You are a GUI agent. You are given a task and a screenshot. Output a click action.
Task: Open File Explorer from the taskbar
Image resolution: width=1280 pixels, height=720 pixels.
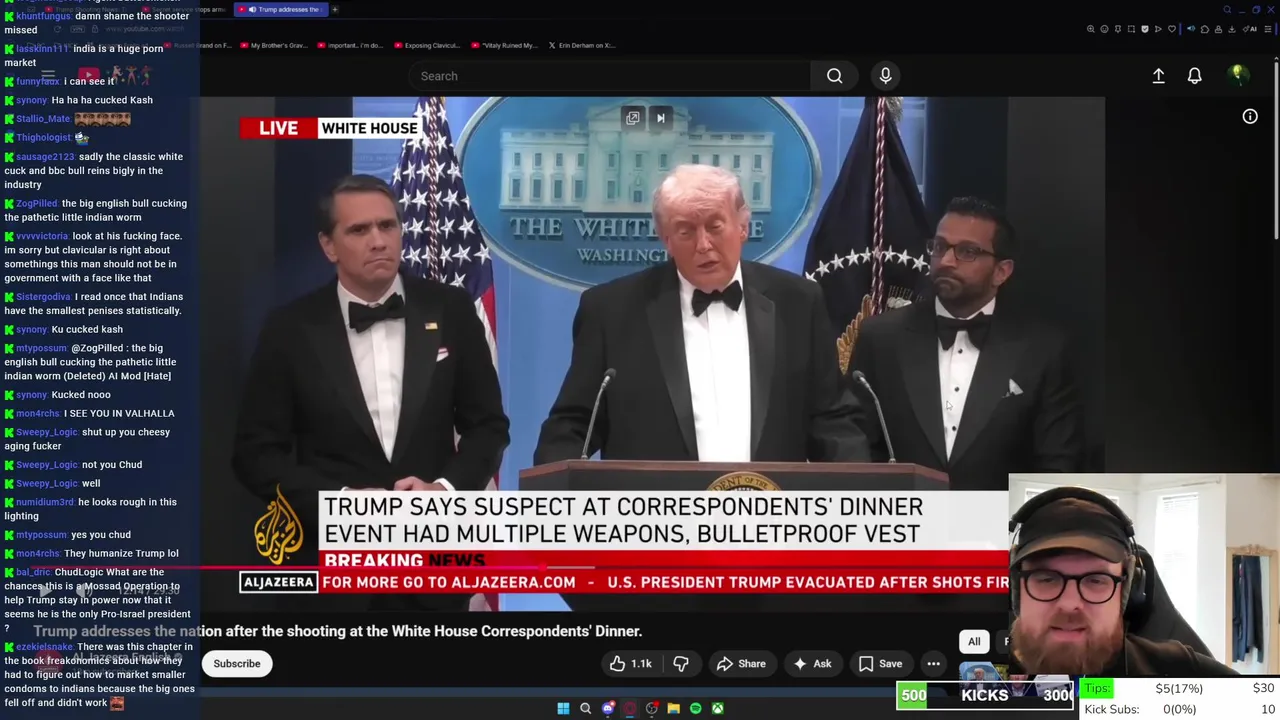click(673, 709)
